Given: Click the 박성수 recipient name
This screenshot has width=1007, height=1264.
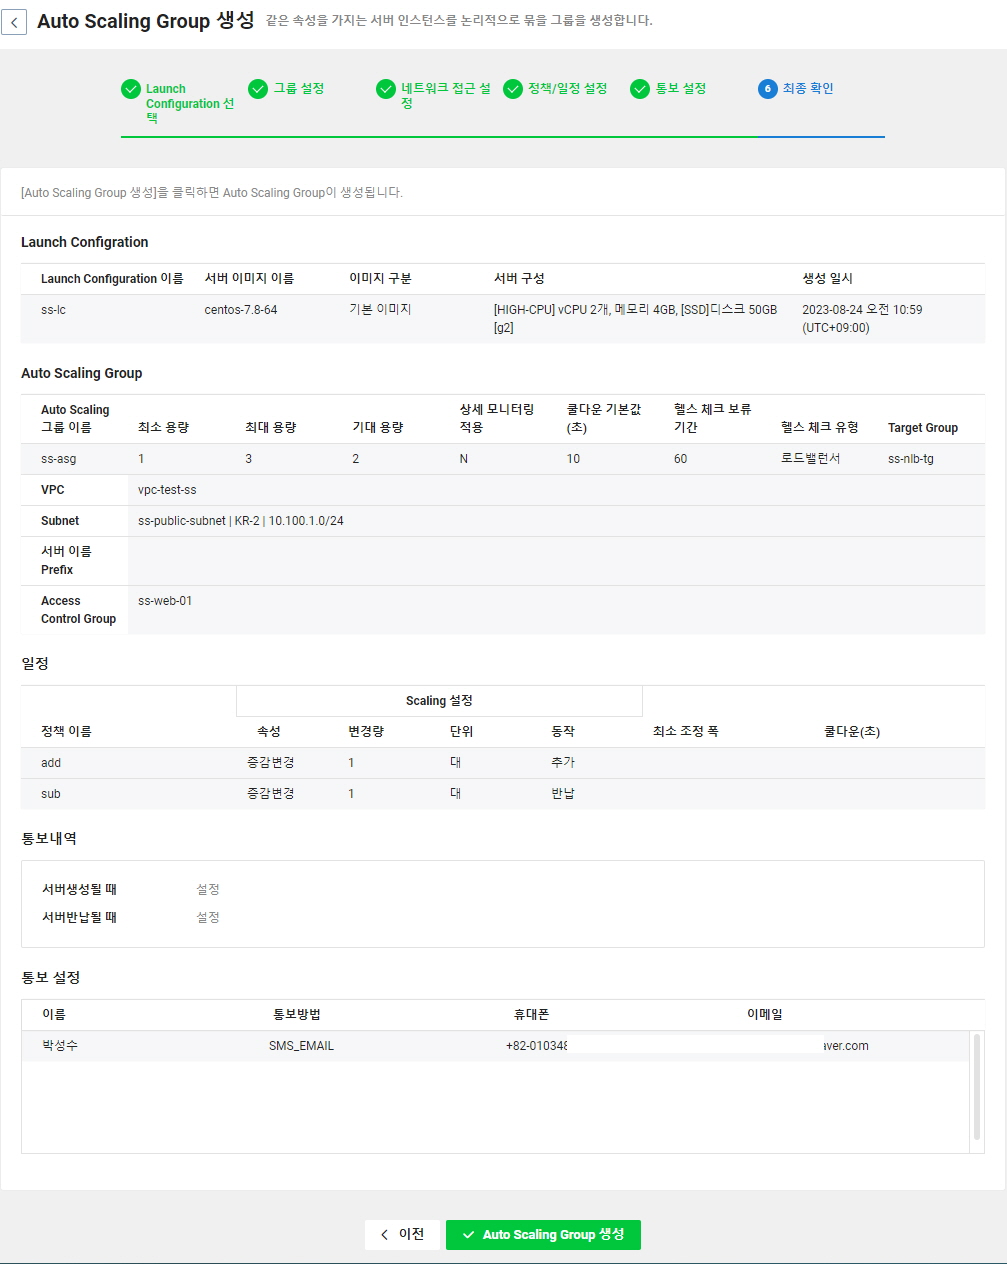Looking at the screenshot, I should pyautogui.click(x=60, y=1045).
